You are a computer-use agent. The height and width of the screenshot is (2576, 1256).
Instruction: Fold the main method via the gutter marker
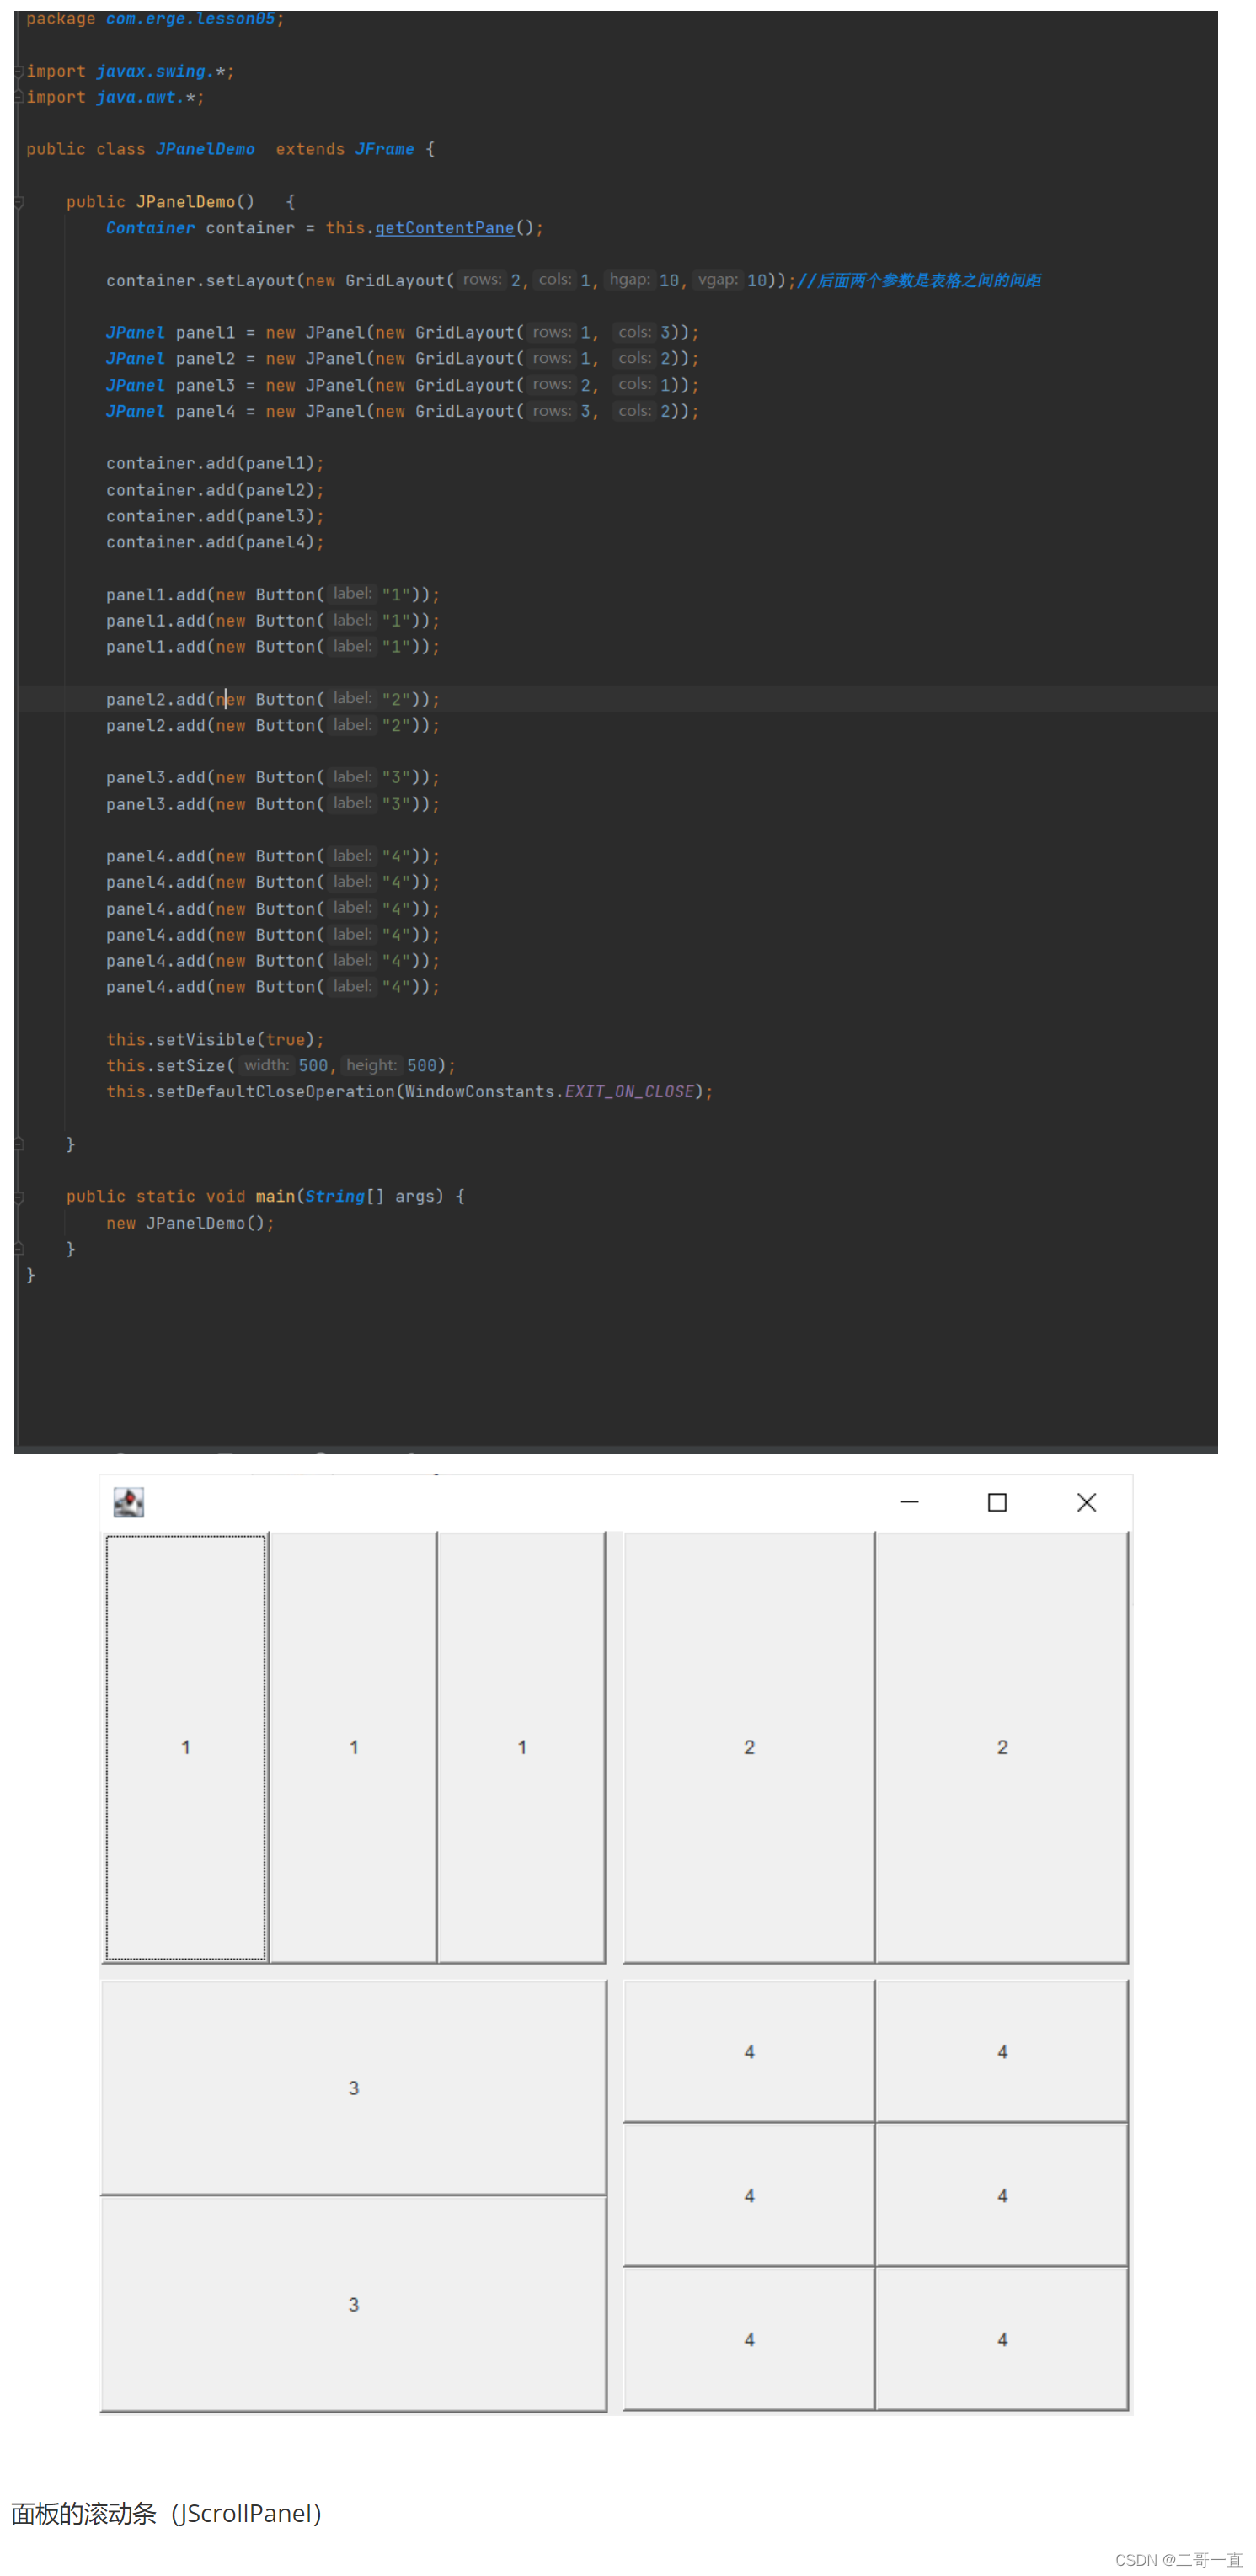point(19,1197)
